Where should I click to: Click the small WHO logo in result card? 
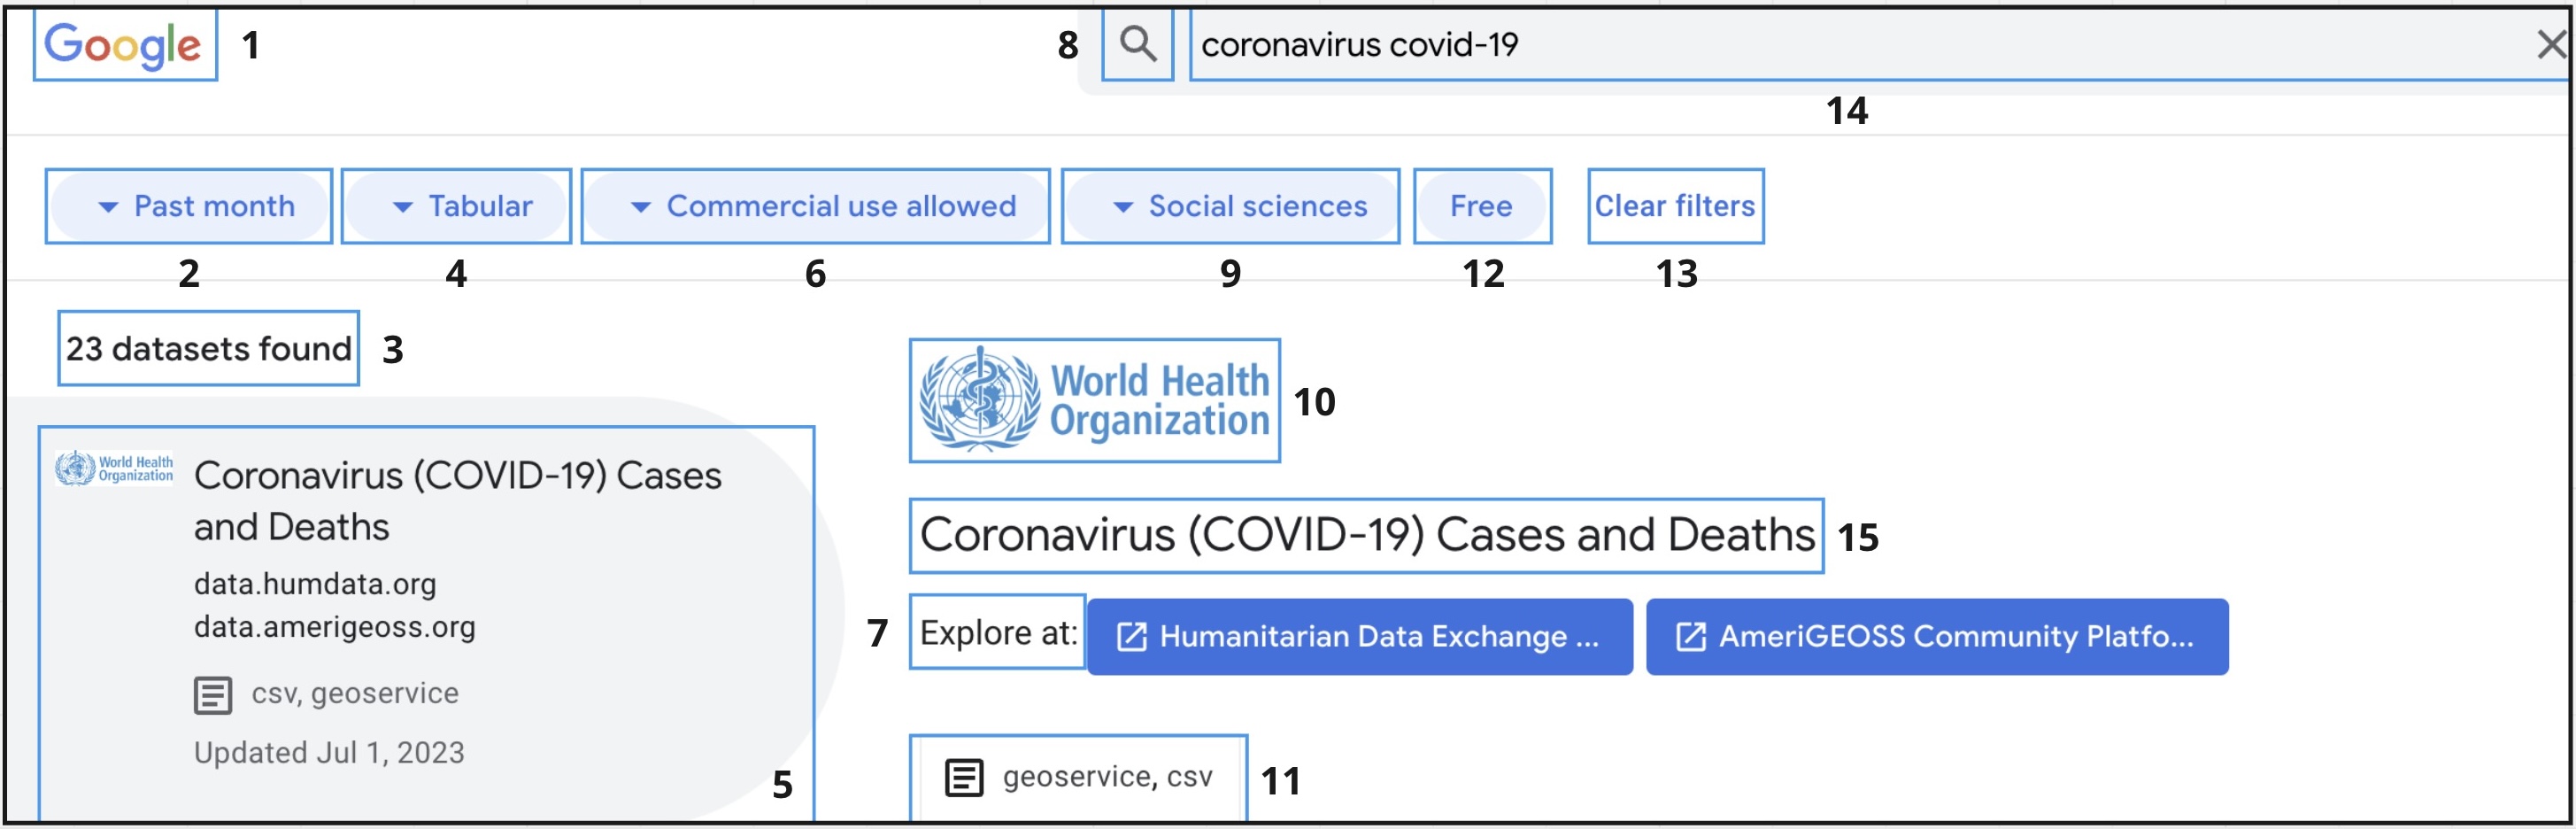point(114,468)
